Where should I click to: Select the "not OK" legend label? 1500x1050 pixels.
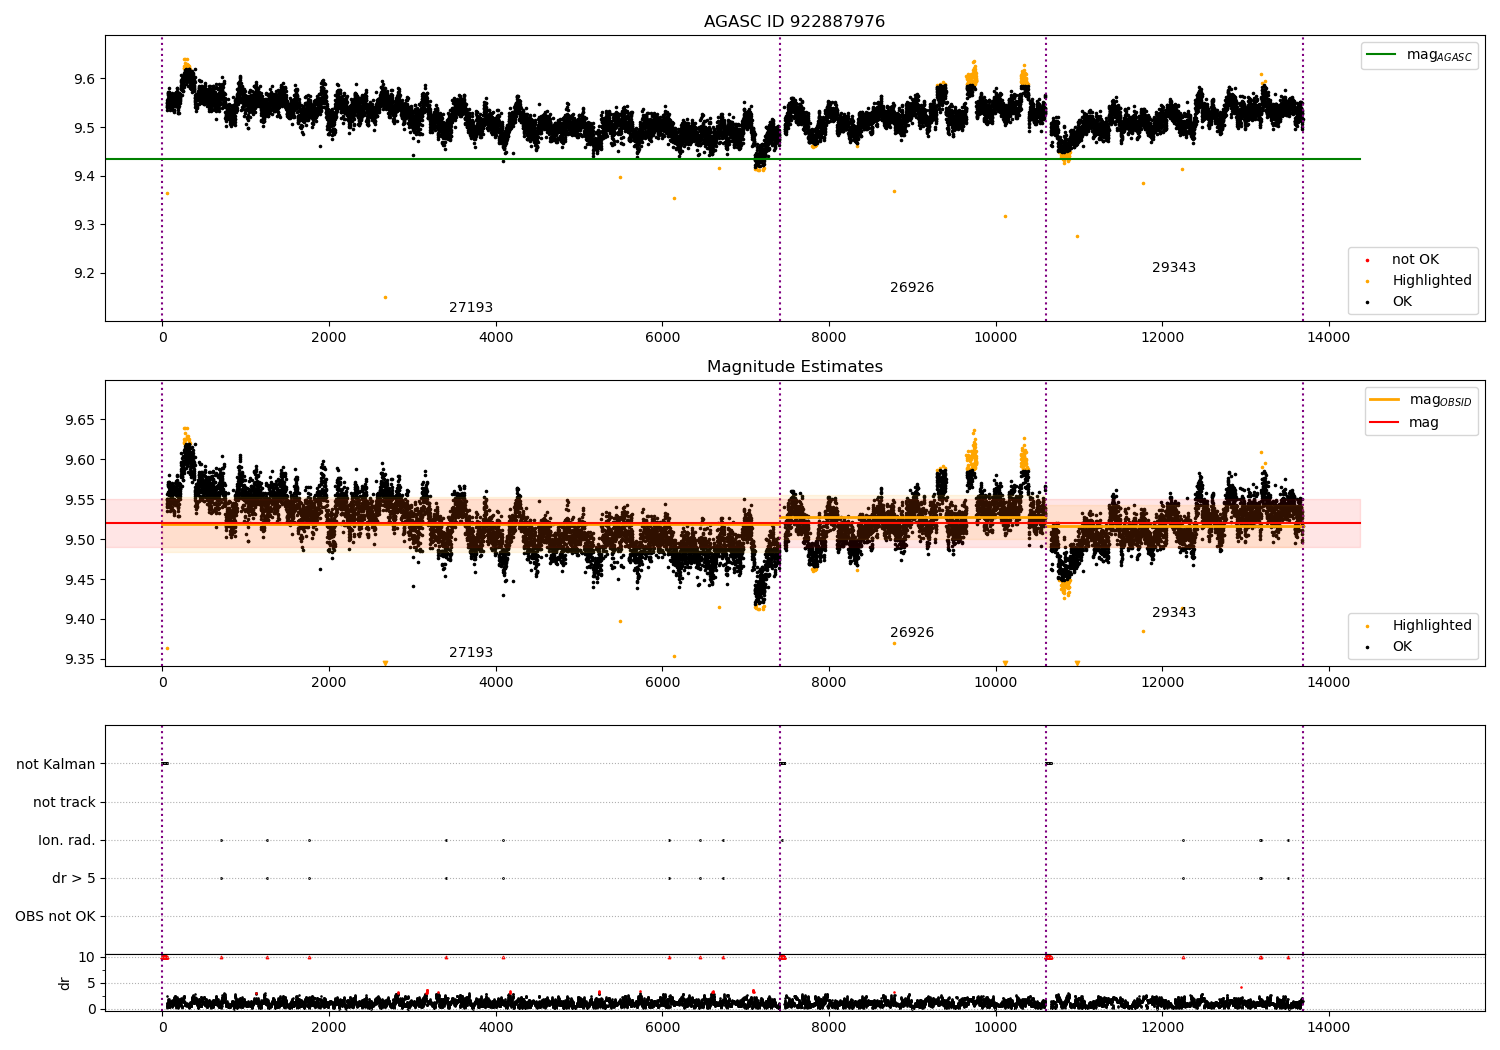(x=1415, y=260)
